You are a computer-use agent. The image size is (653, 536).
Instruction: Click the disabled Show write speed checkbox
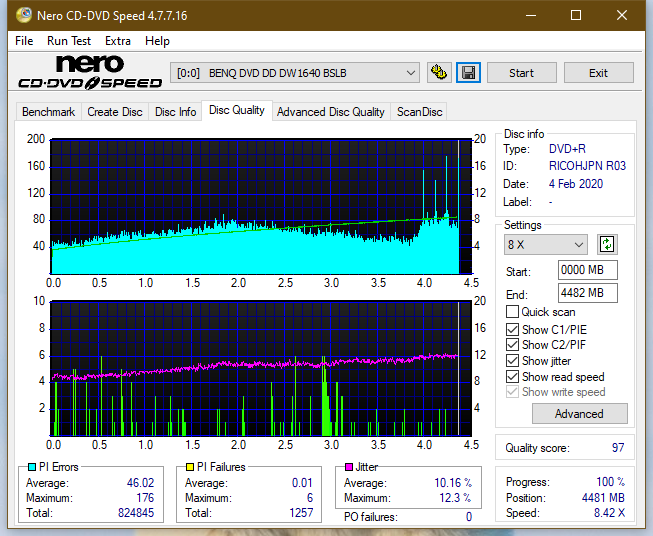click(x=512, y=392)
